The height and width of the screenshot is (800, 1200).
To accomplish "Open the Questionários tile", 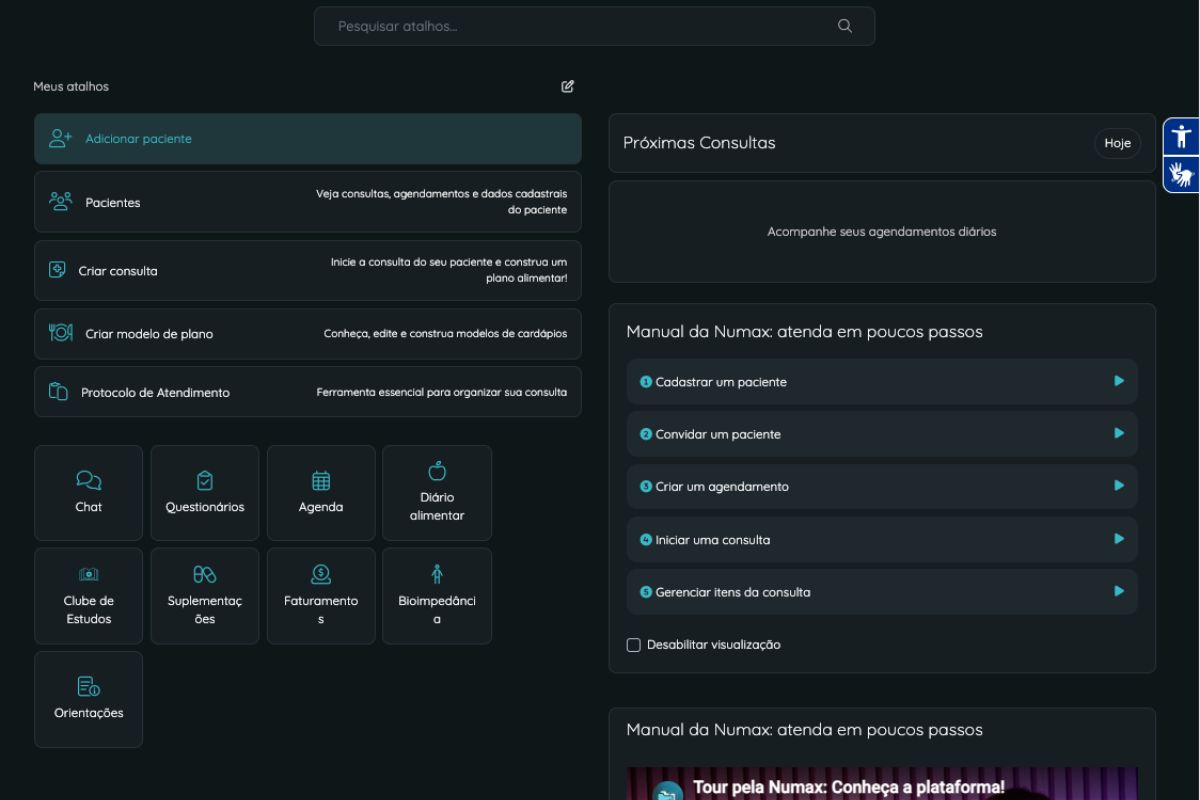I will tap(205, 493).
